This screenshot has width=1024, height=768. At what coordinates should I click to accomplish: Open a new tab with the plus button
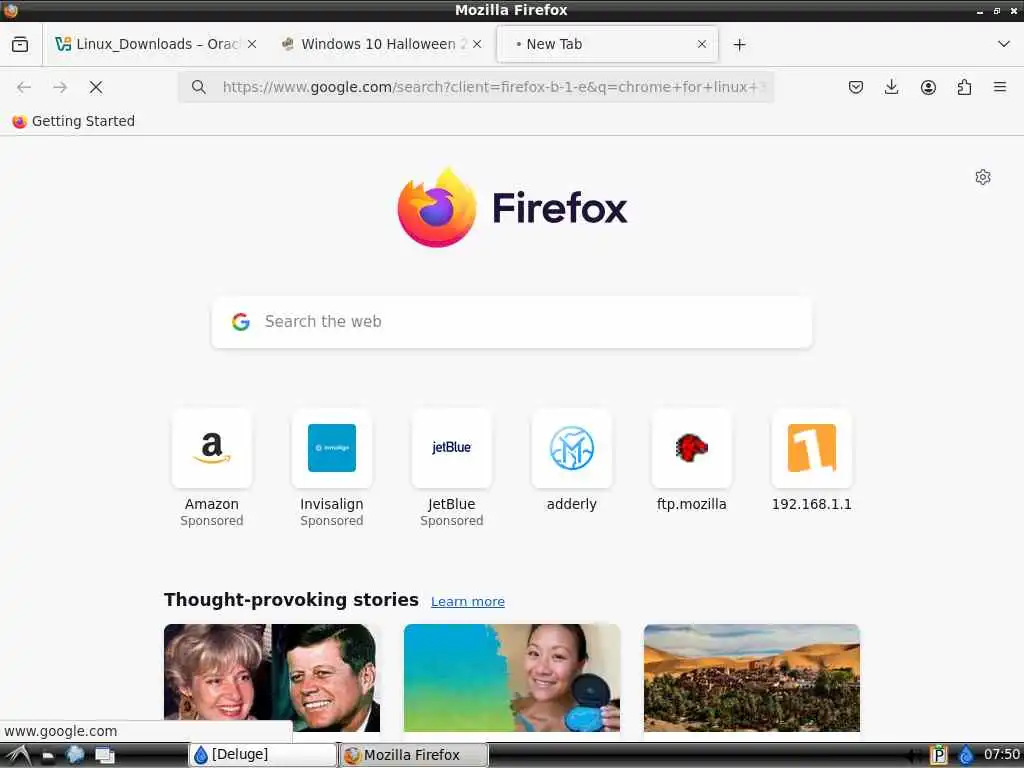pos(739,44)
